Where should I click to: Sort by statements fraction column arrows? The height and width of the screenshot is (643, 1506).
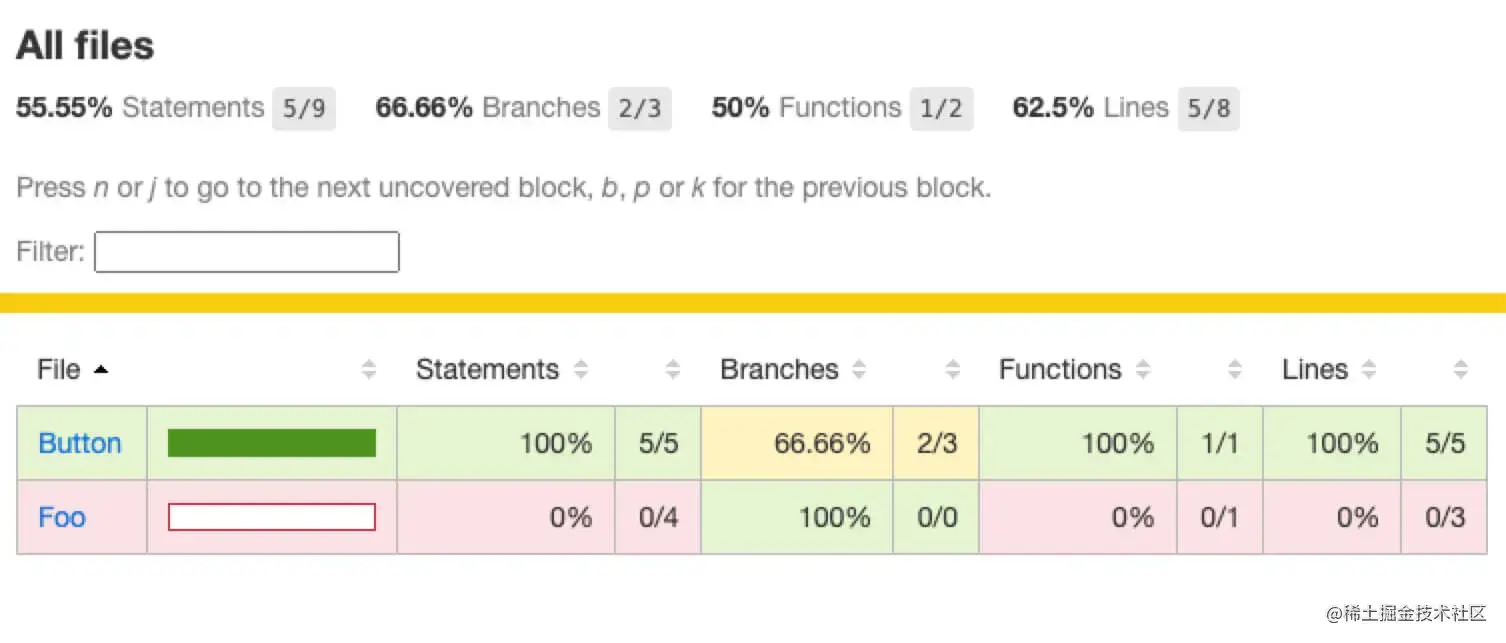point(673,370)
